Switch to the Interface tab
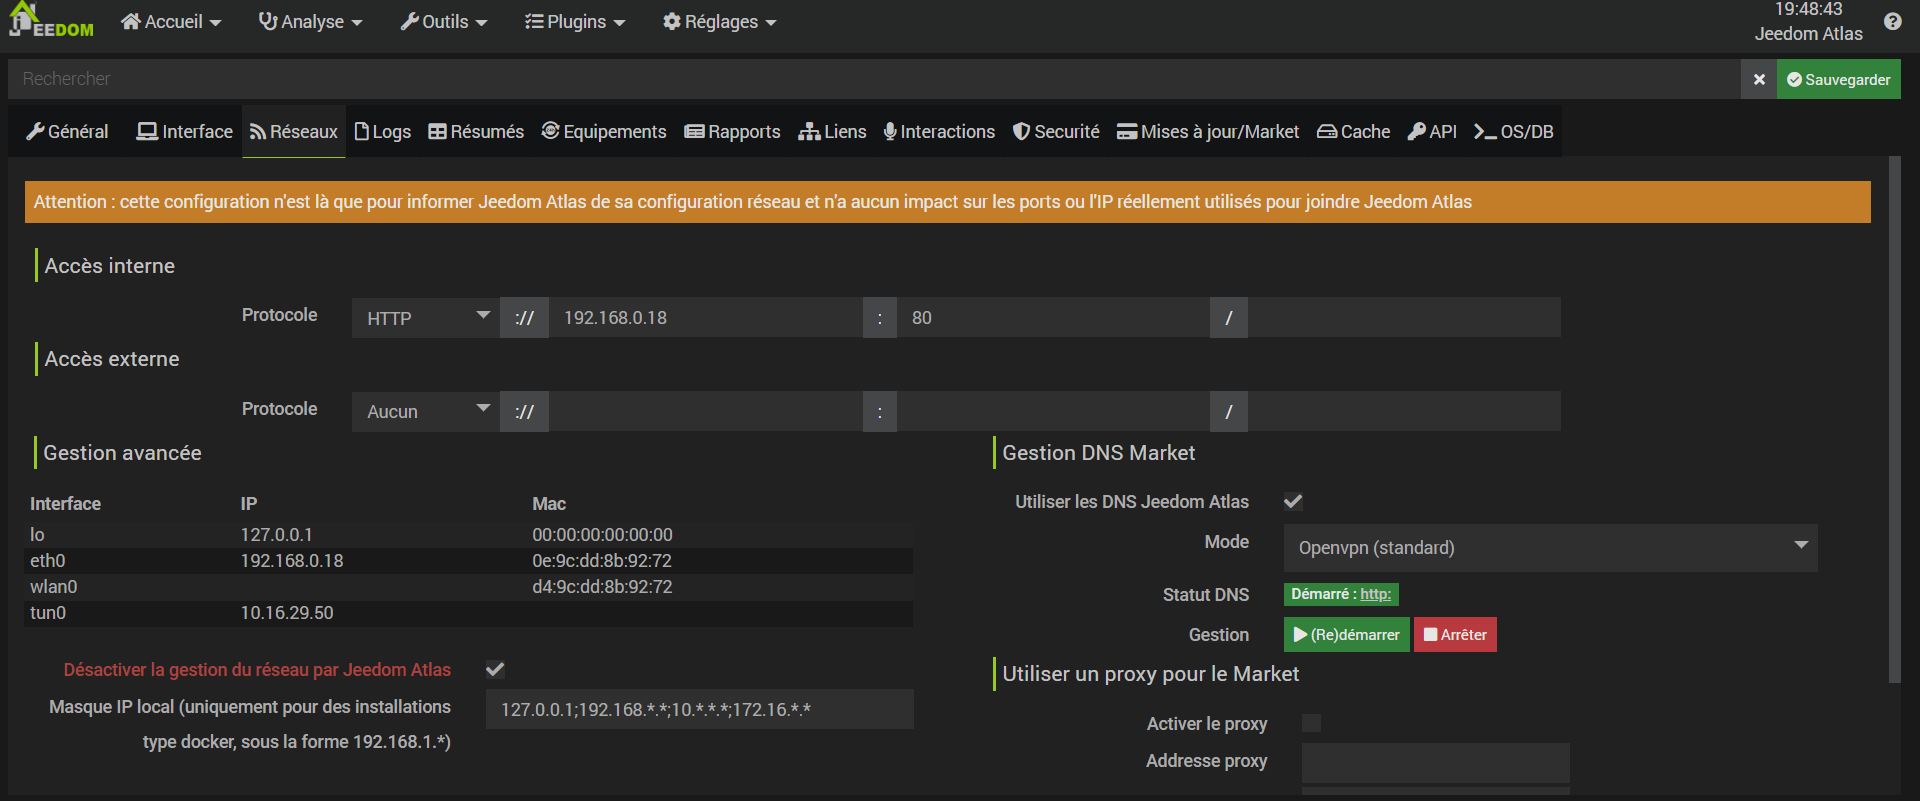This screenshot has height=801, width=1920. (x=185, y=131)
